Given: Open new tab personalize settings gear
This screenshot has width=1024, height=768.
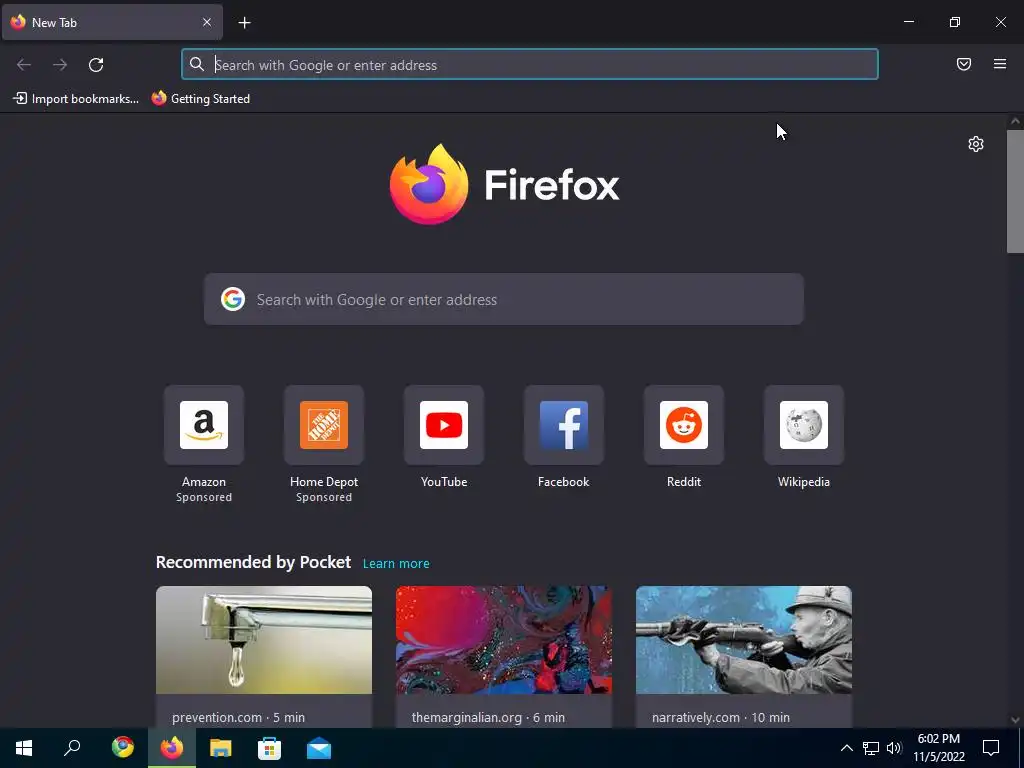Looking at the screenshot, I should click(x=976, y=144).
